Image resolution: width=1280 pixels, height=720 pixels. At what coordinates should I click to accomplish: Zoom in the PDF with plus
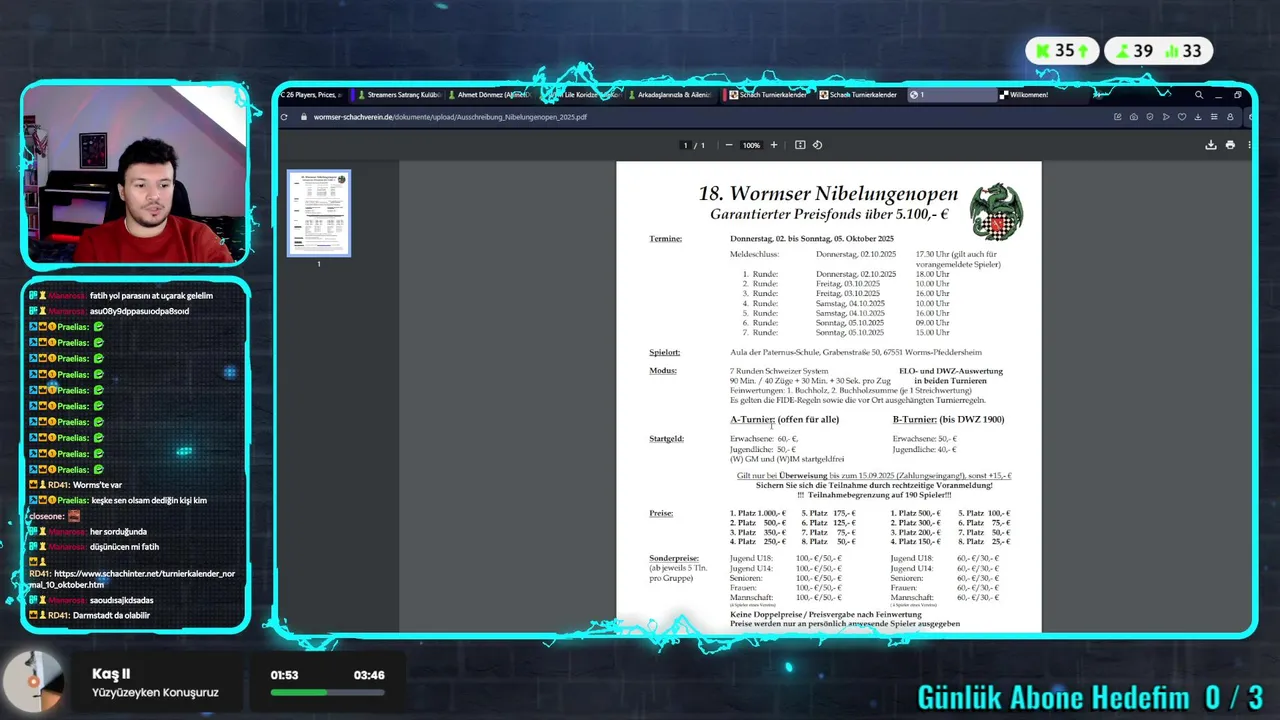click(773, 145)
